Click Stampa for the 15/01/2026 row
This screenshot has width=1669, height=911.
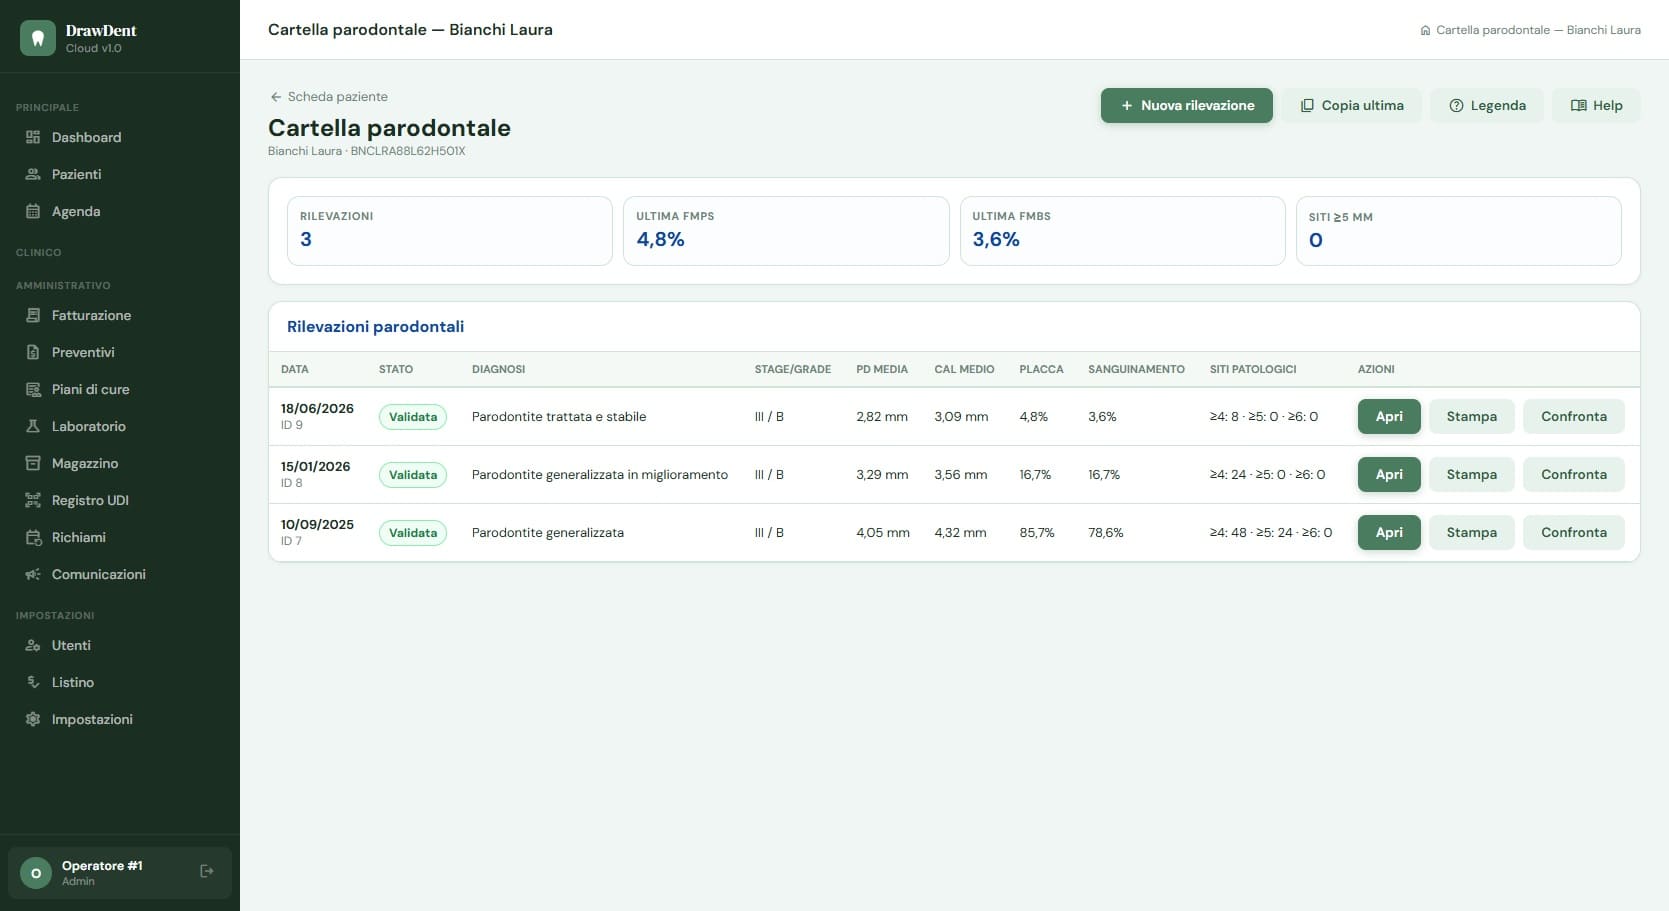[1471, 474]
